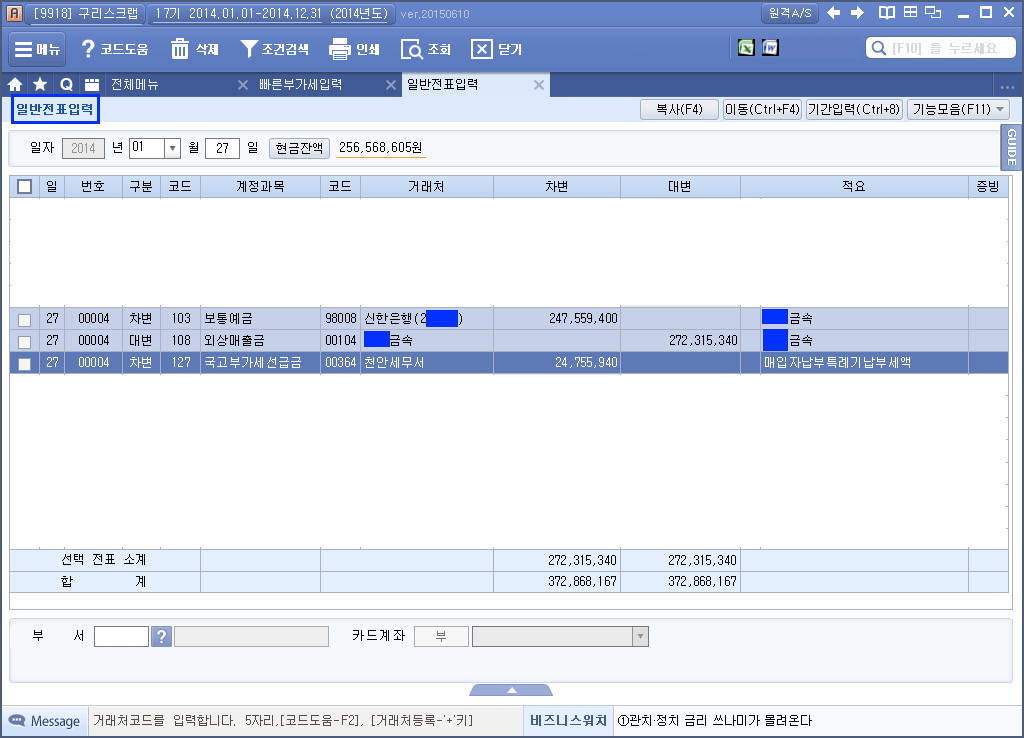Click the 차변 column header
Image resolution: width=1024 pixels, height=738 pixels.
[x=556, y=187]
